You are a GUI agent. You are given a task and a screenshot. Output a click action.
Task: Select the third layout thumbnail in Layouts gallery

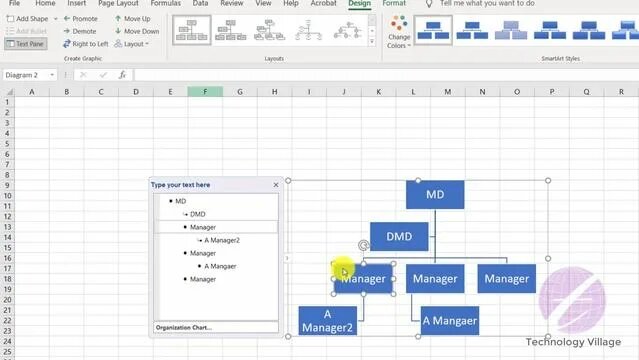click(269, 30)
